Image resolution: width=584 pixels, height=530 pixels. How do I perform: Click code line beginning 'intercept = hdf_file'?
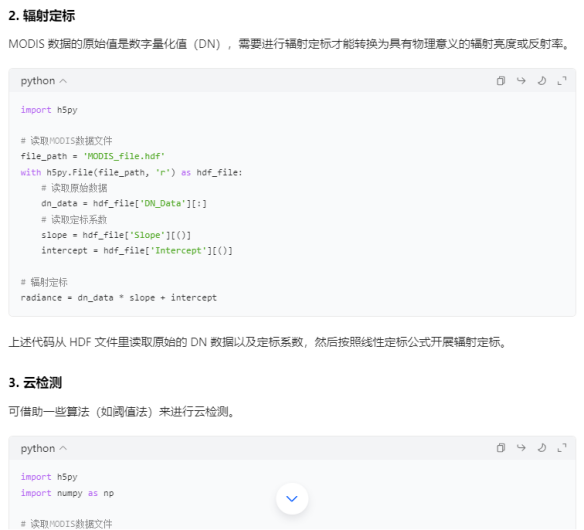[137, 251]
